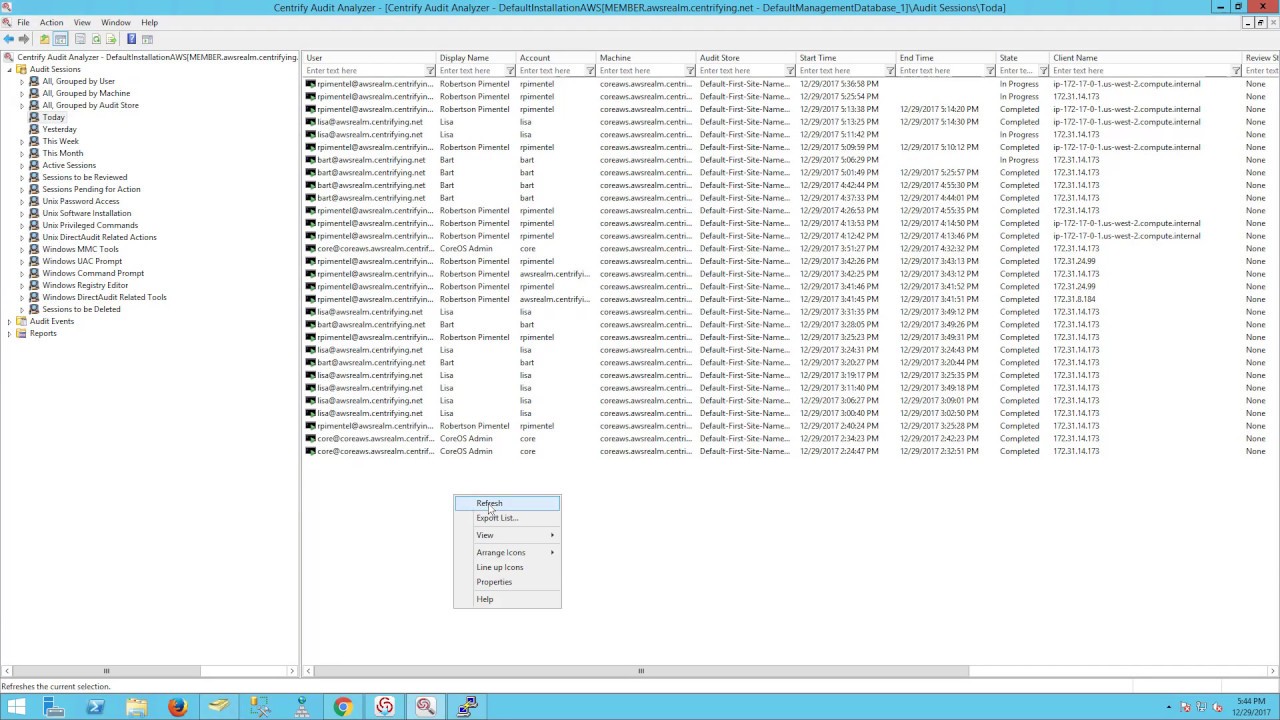1280x720 pixels.
Task: Choose Refresh from context menu
Action: (507, 503)
